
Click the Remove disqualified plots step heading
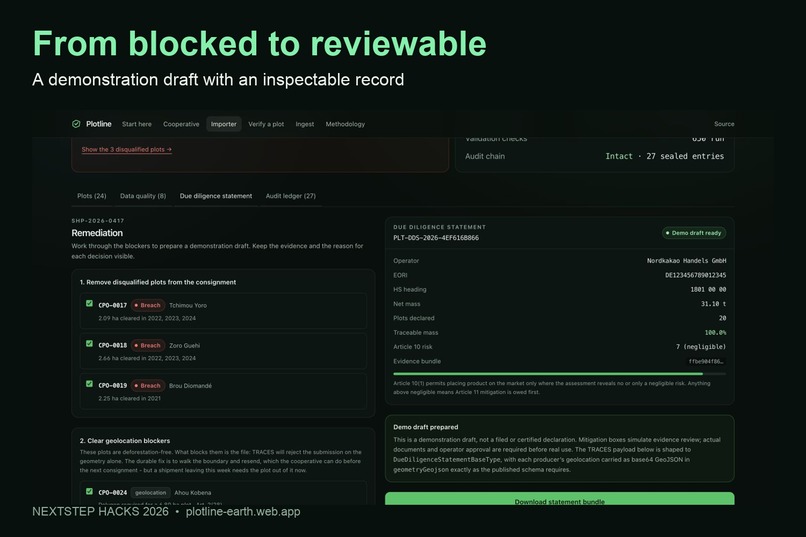158,282
